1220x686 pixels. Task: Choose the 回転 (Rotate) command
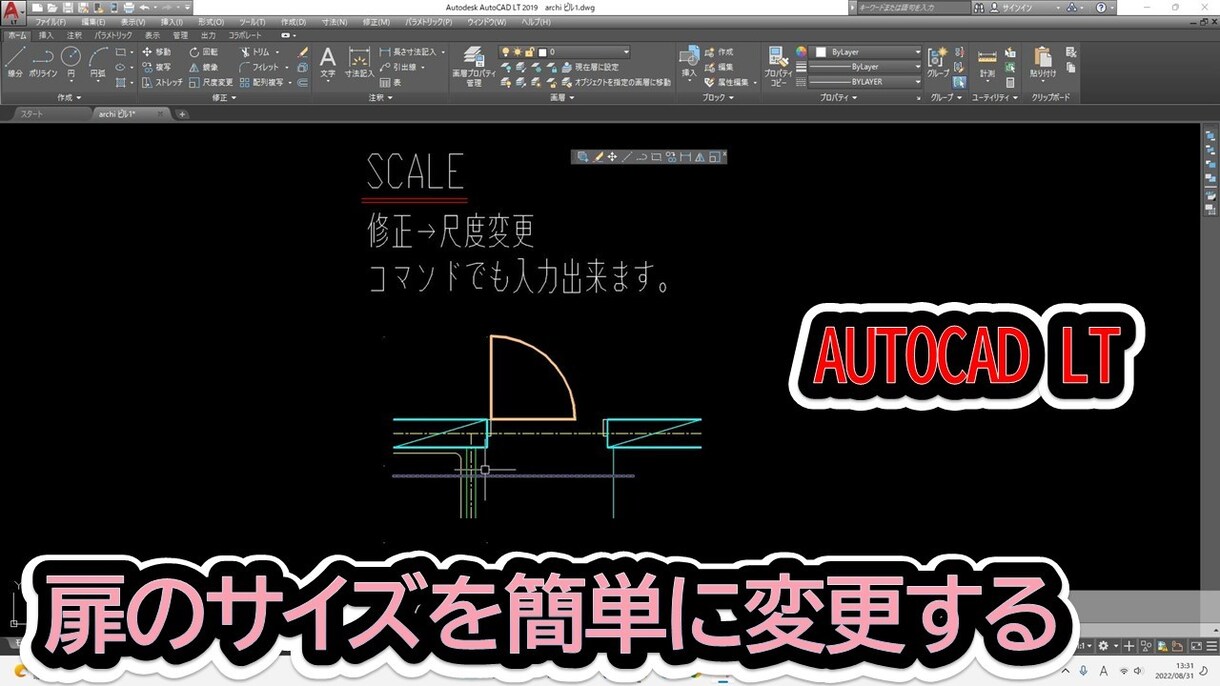tap(203, 52)
